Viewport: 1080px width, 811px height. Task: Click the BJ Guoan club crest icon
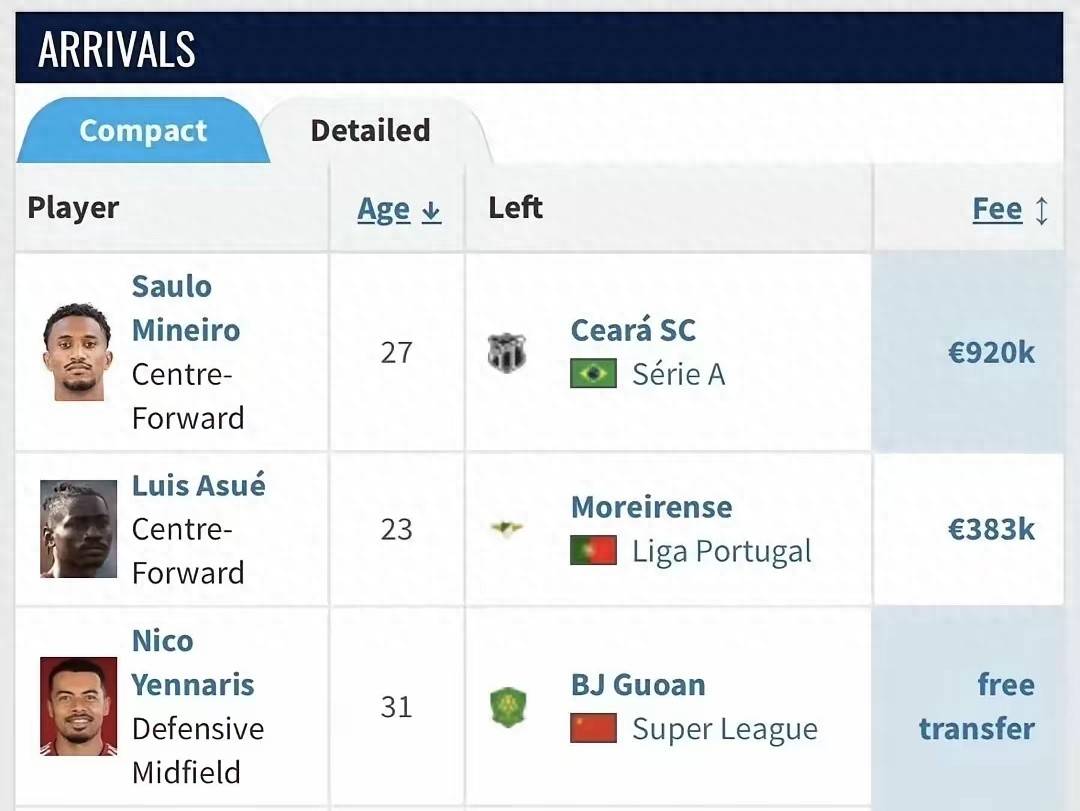click(507, 707)
